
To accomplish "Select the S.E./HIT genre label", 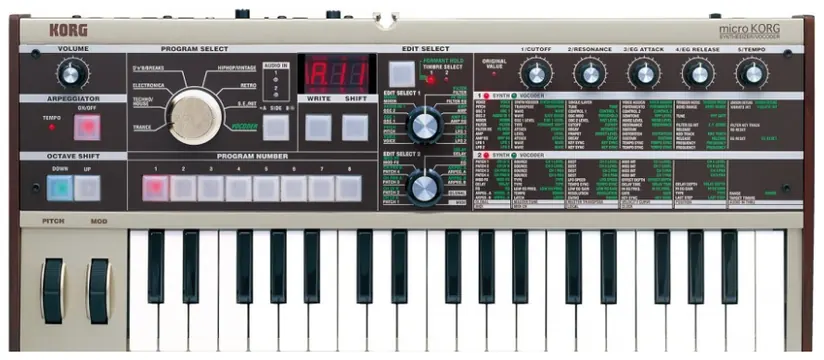I will coord(247,104).
